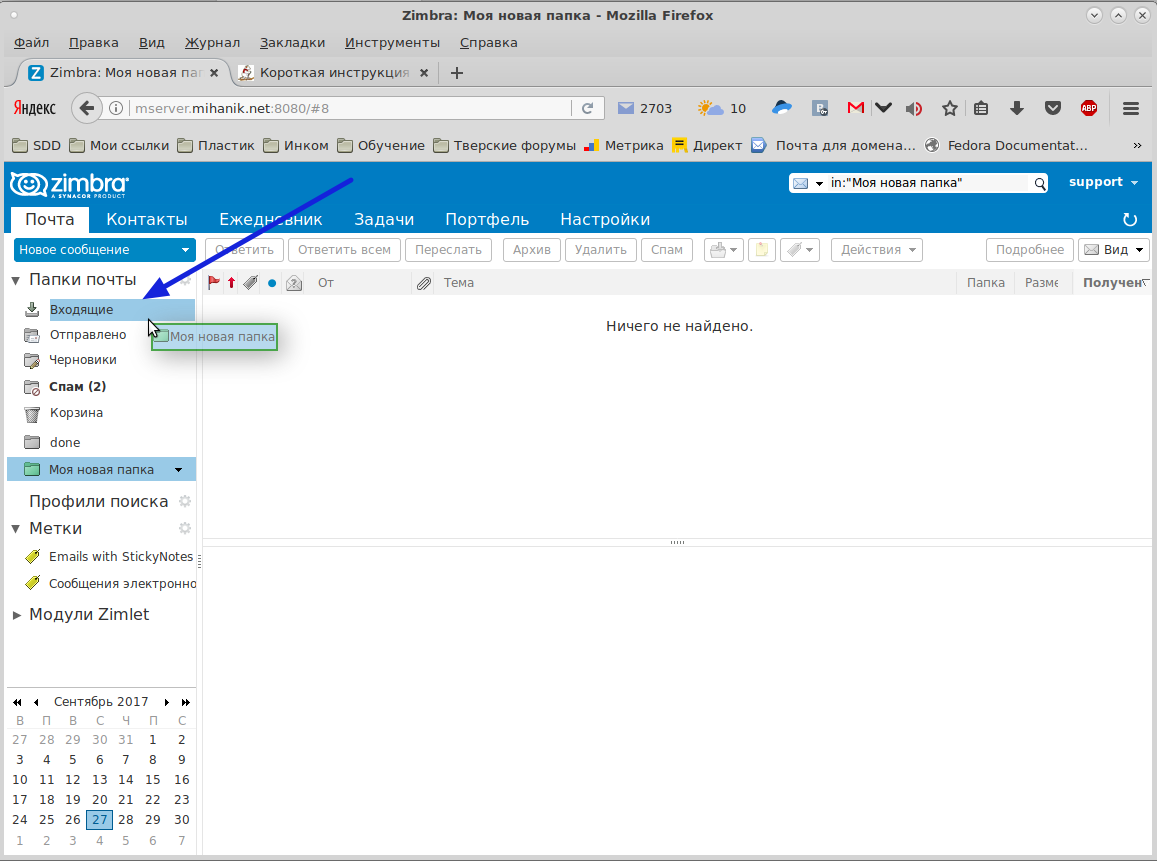
Task: Click the Pocket icon in Firefox toolbar
Action: pos(1053,108)
